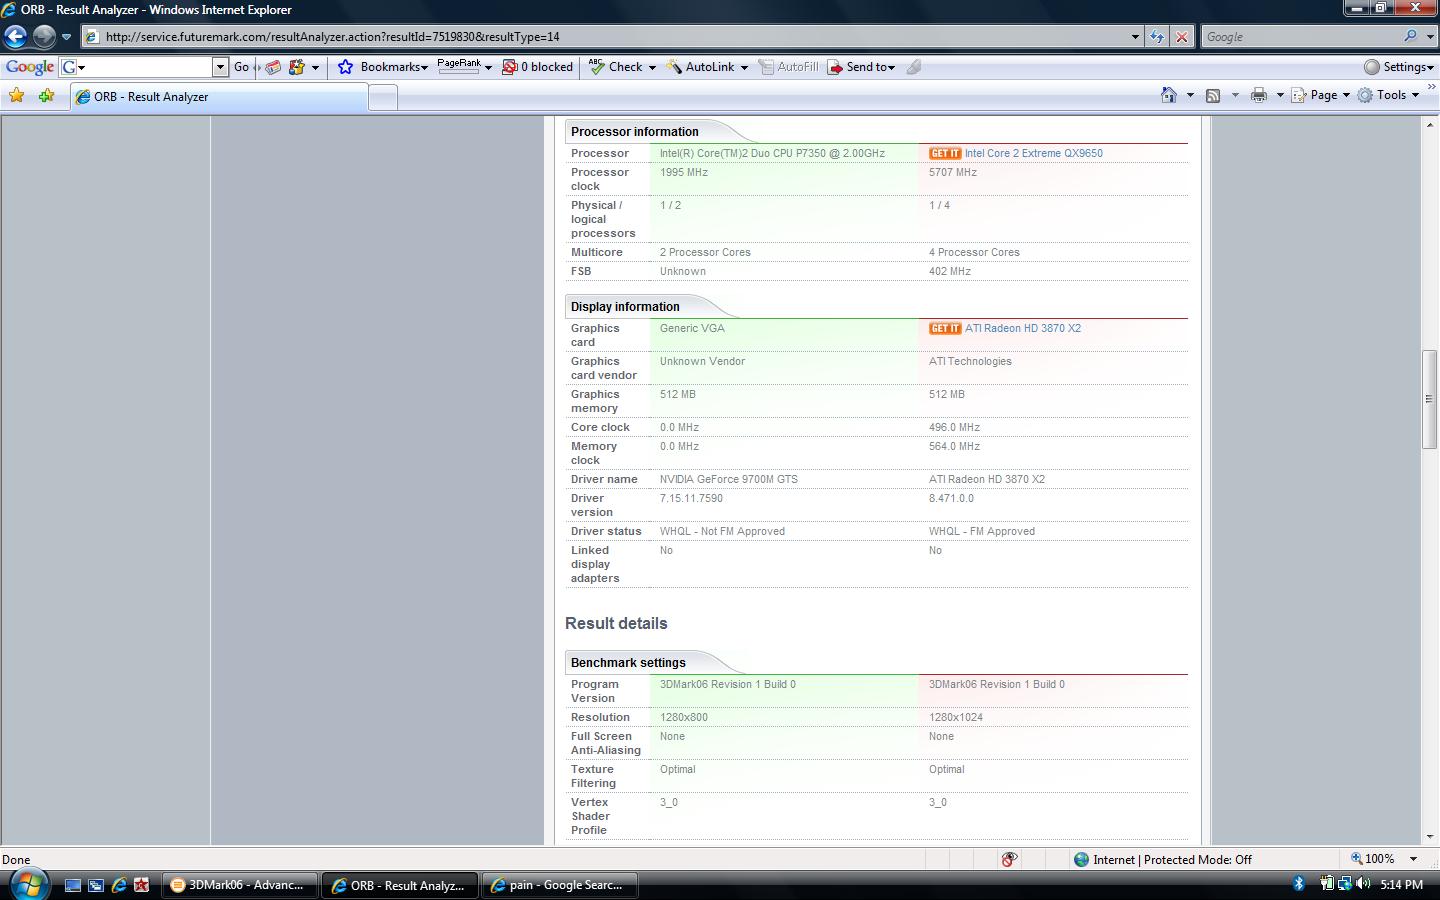Open a new blank tab
The height and width of the screenshot is (900, 1440).
click(383, 97)
